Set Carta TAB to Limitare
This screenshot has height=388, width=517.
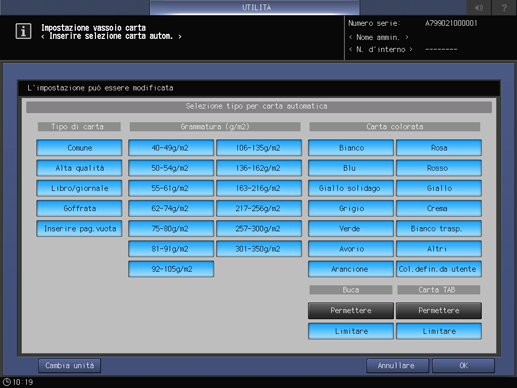pyautogui.click(x=439, y=331)
